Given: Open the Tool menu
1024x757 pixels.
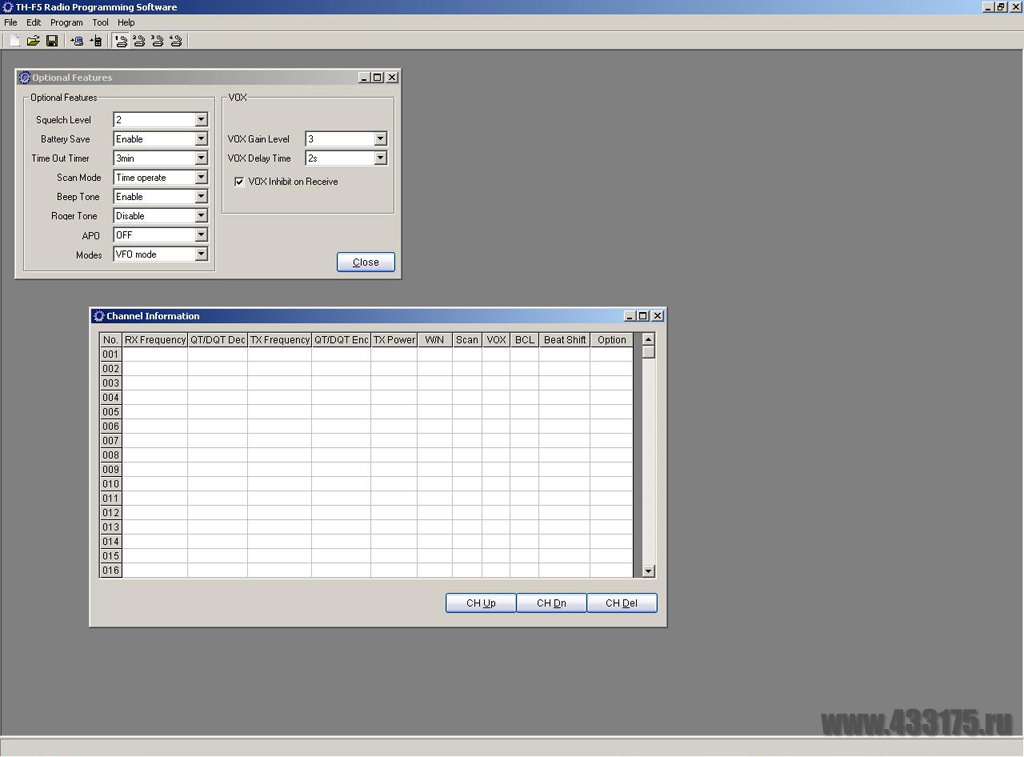Looking at the screenshot, I should pos(100,22).
